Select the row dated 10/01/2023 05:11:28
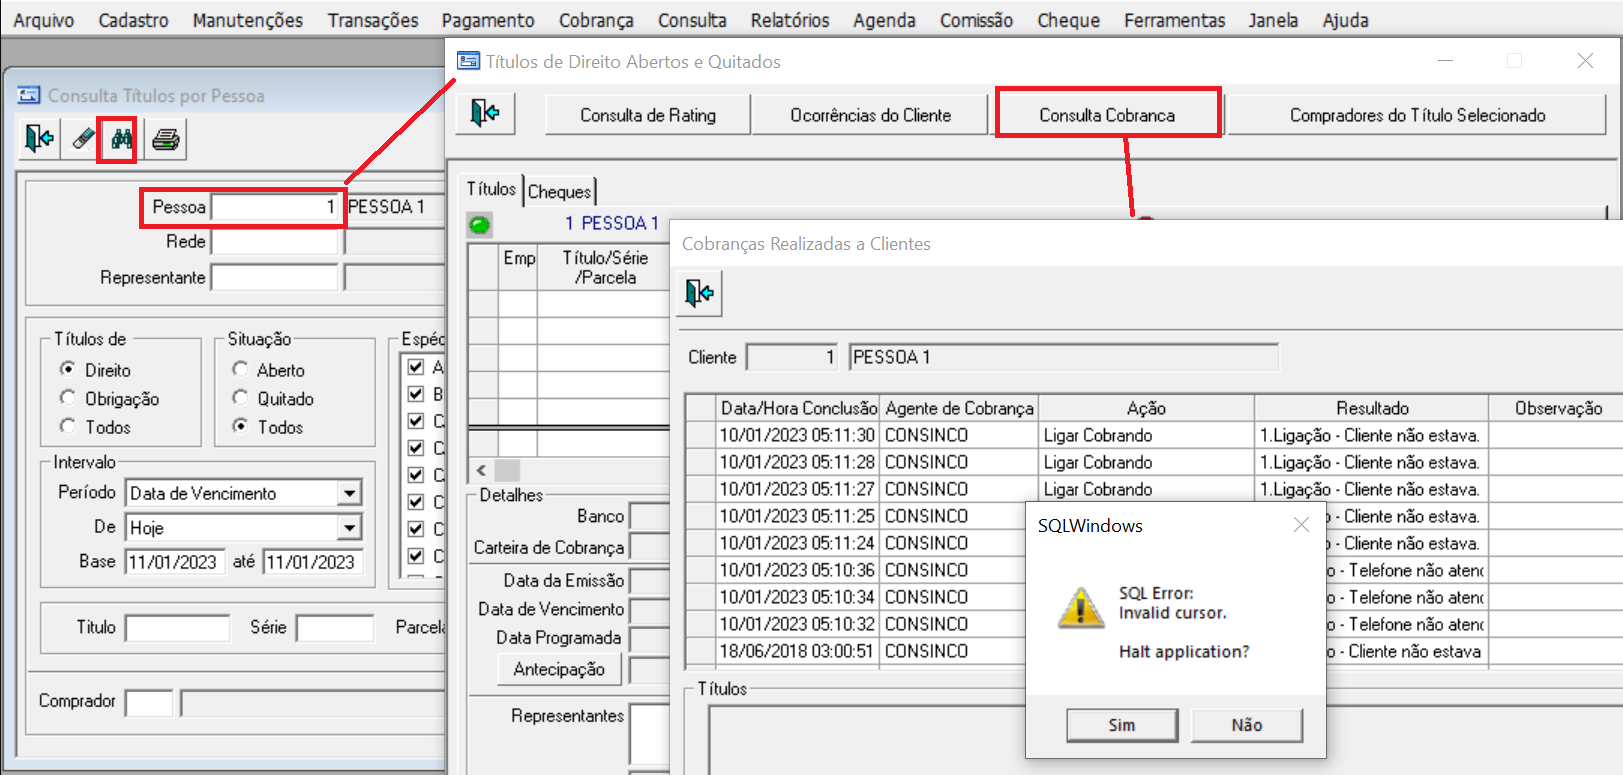The width and height of the screenshot is (1623, 775). tap(1153, 462)
